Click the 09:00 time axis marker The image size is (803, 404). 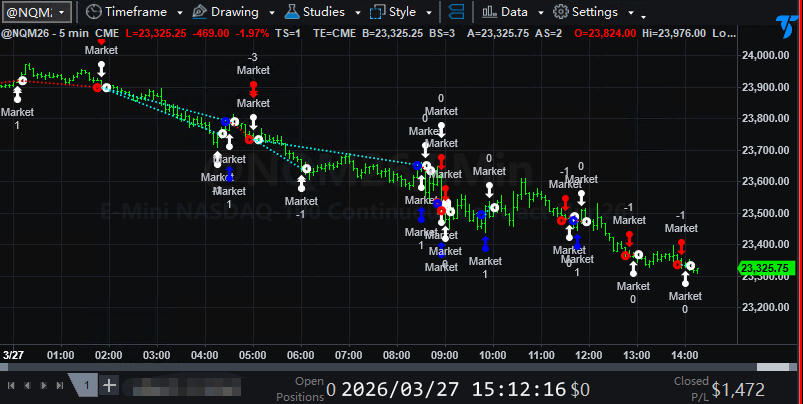(x=444, y=355)
